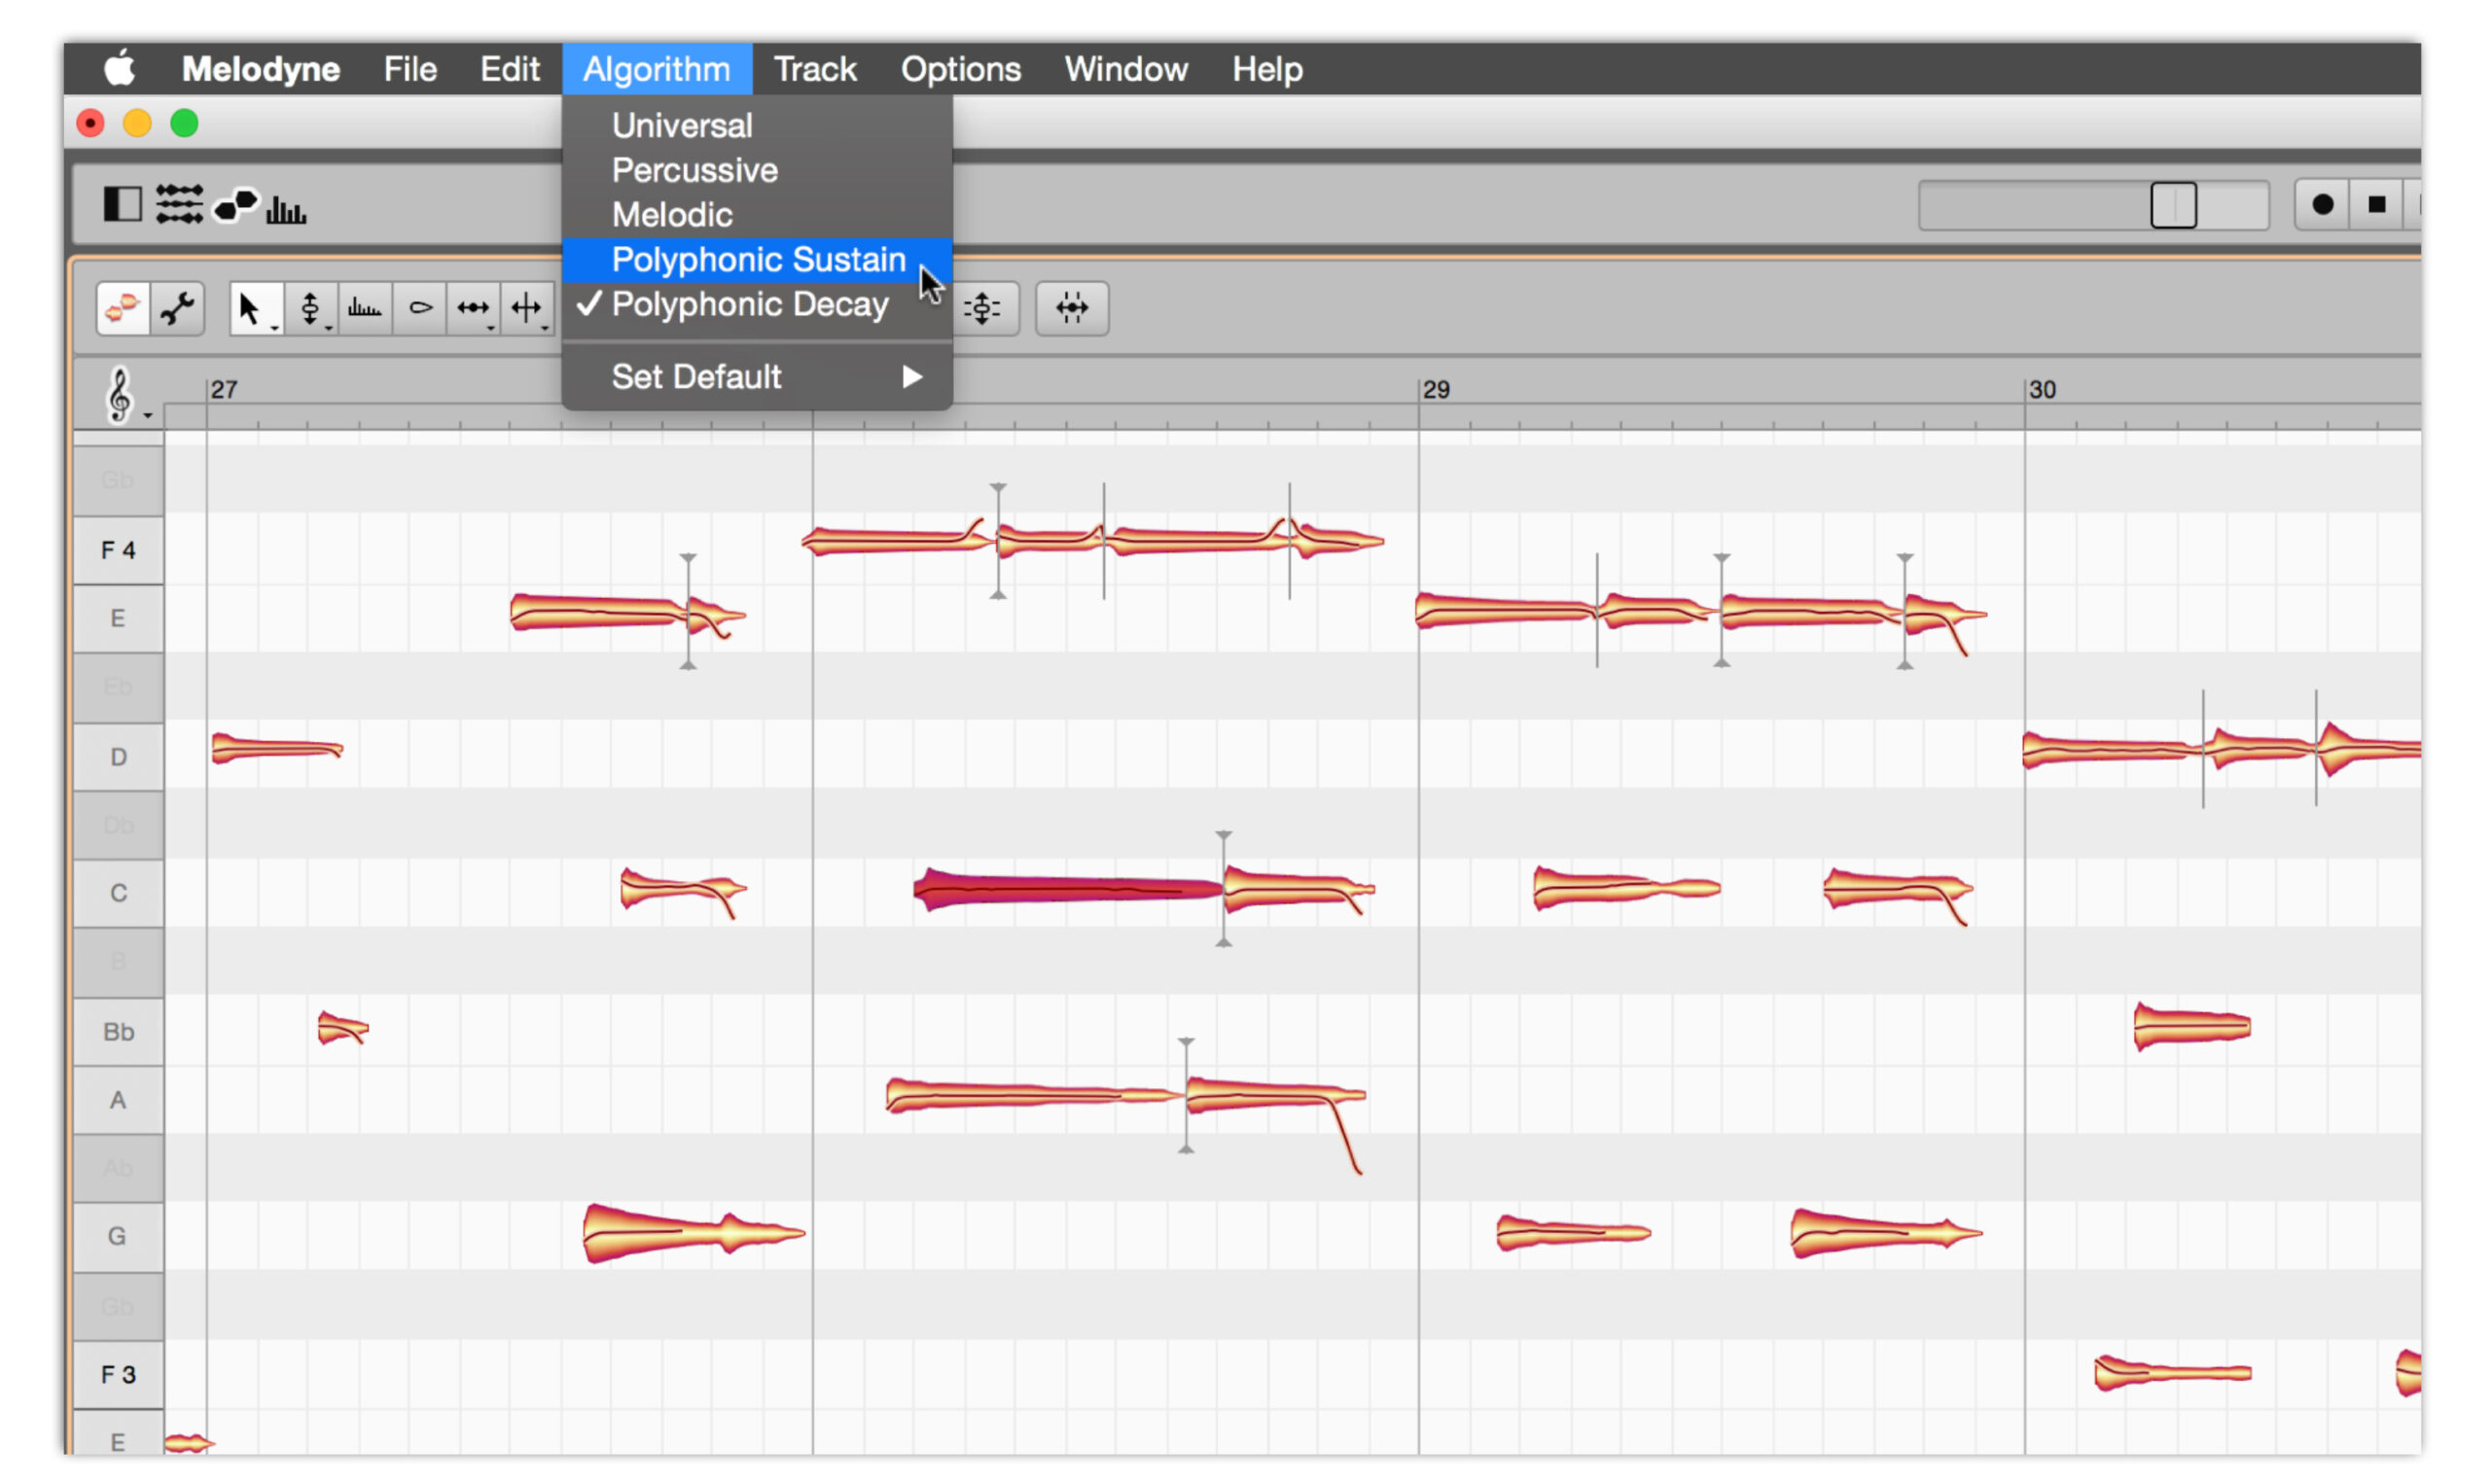Open the treble clef scale dropdown
This screenshot has width=2490, height=1484.
(127, 395)
